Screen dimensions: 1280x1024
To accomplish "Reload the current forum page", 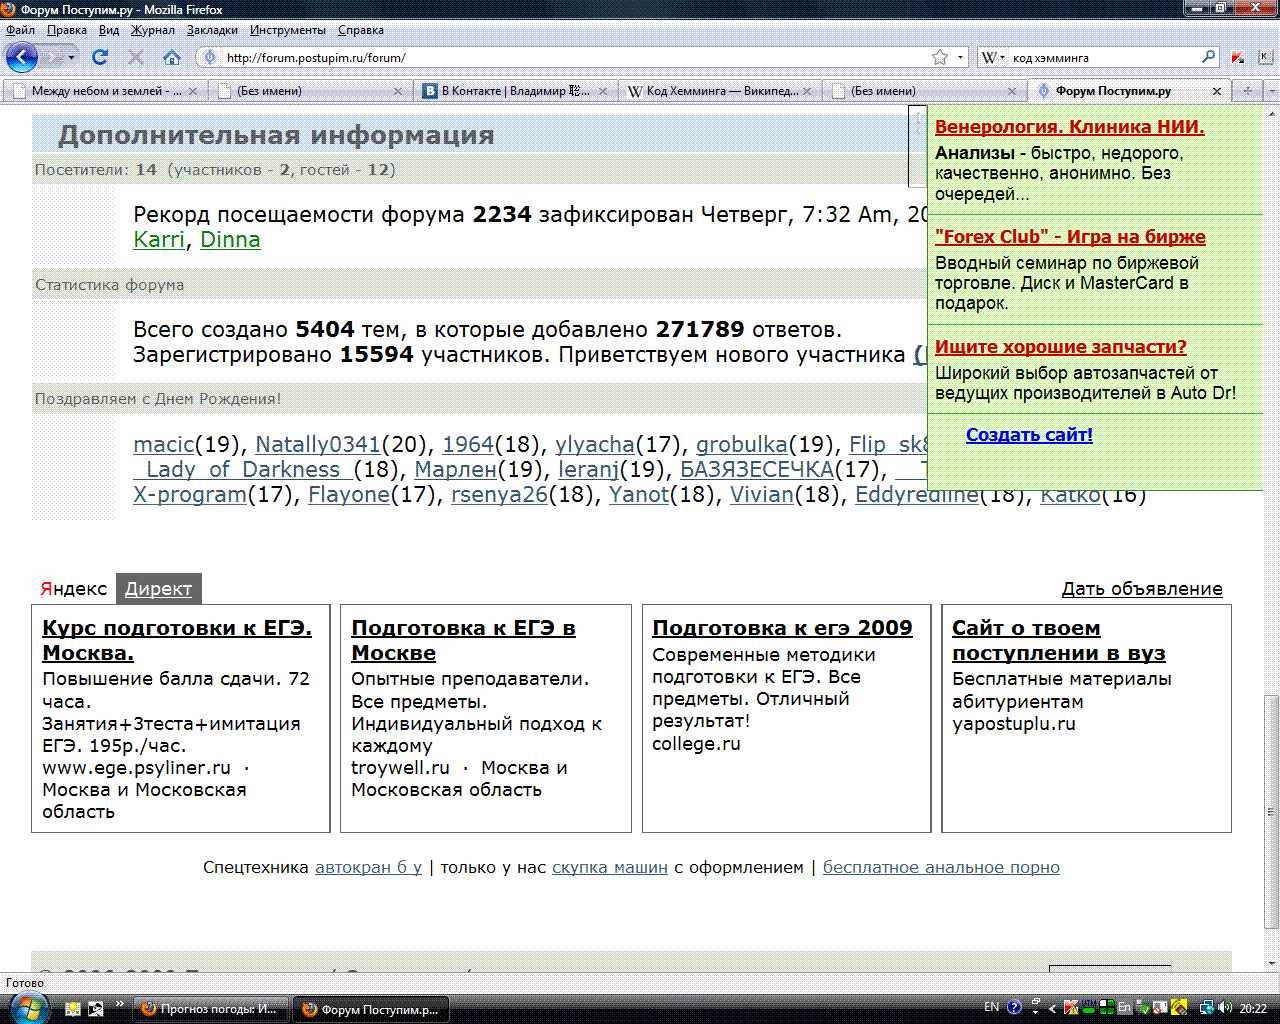I will click(x=100, y=57).
